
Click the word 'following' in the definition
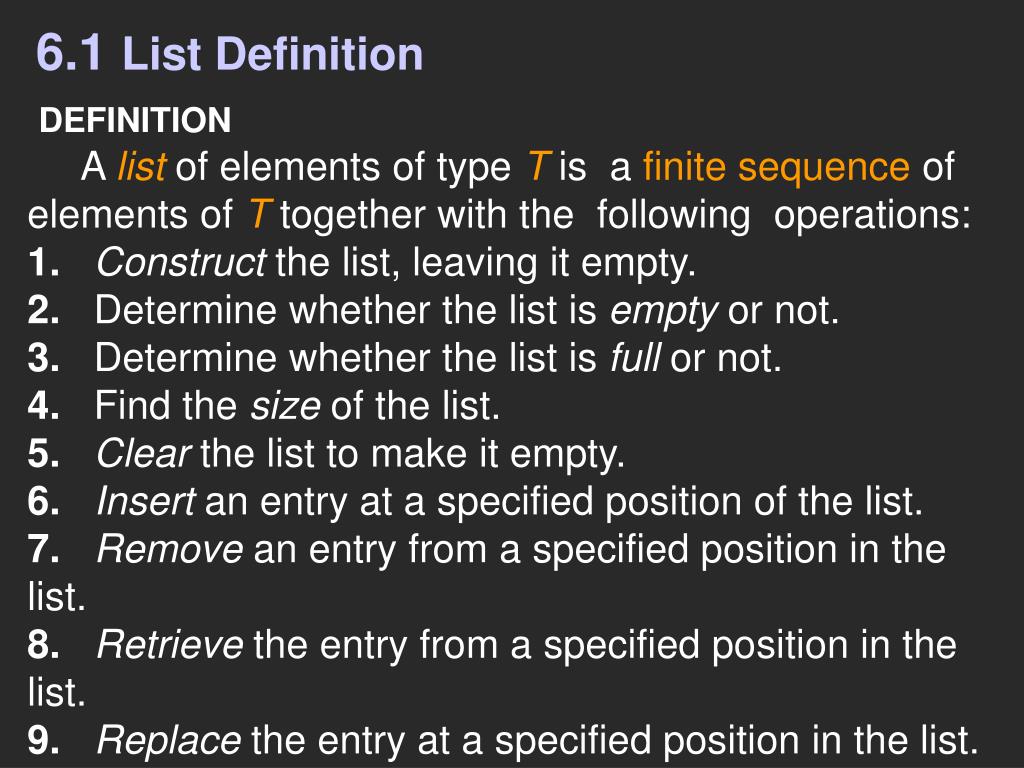click(673, 216)
